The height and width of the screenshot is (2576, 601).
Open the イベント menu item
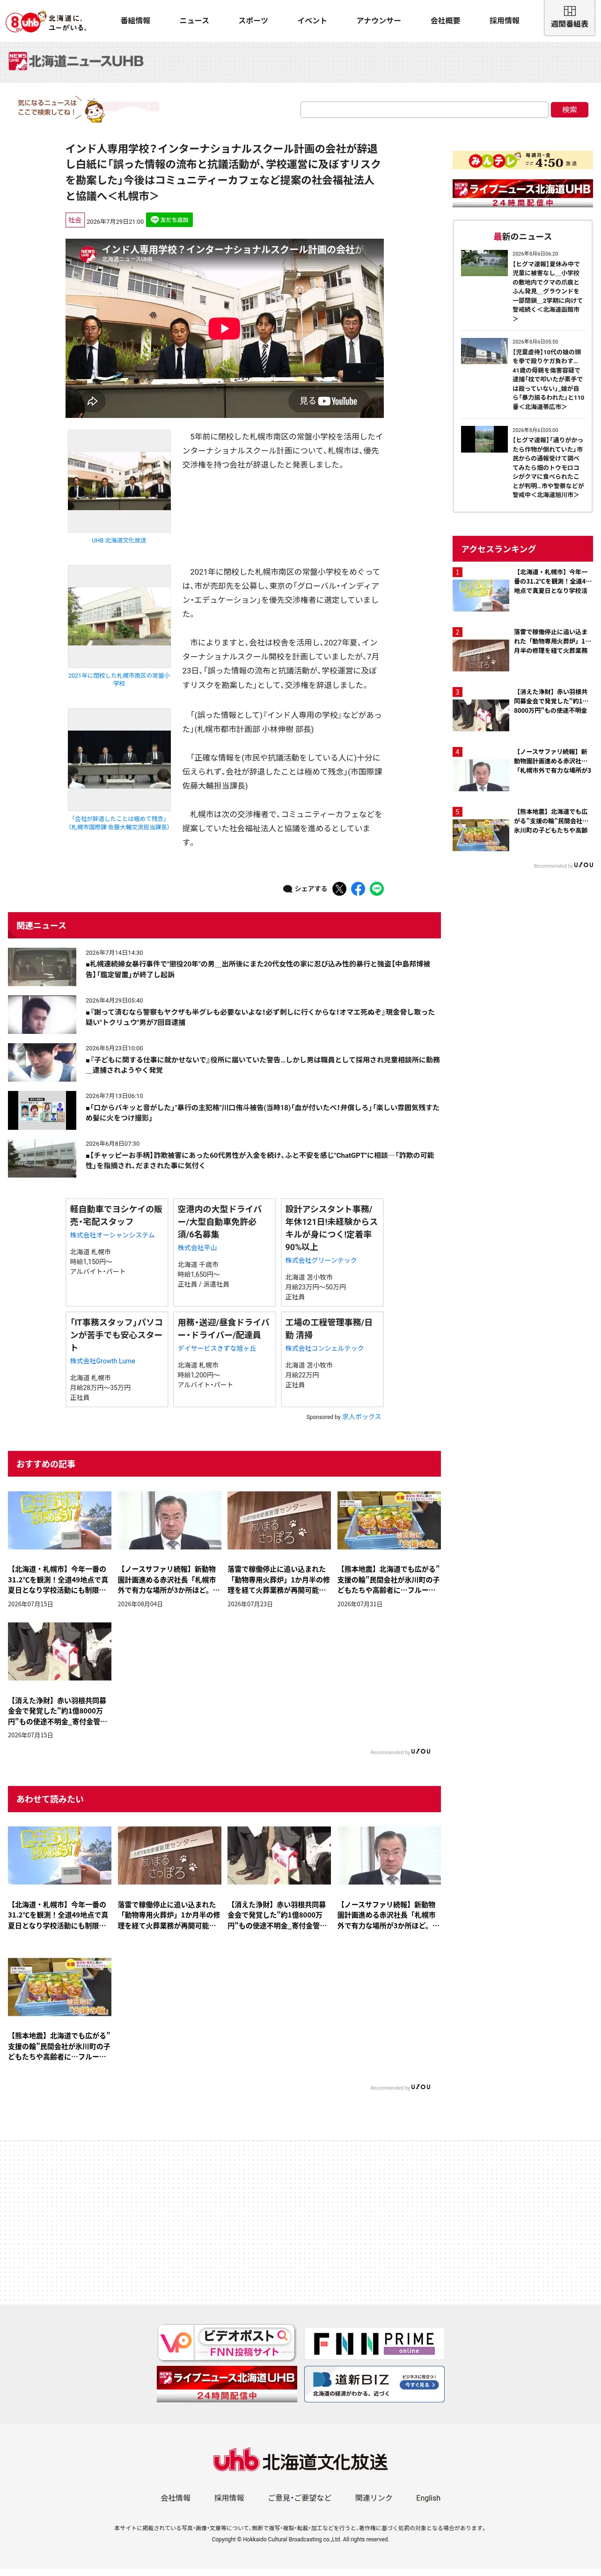point(312,20)
